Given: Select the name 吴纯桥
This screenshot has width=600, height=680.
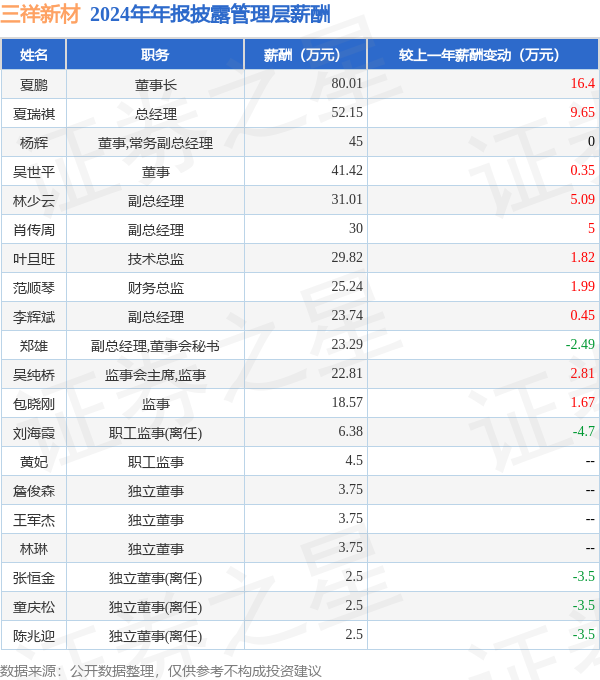Looking at the screenshot, I should click(x=34, y=375).
